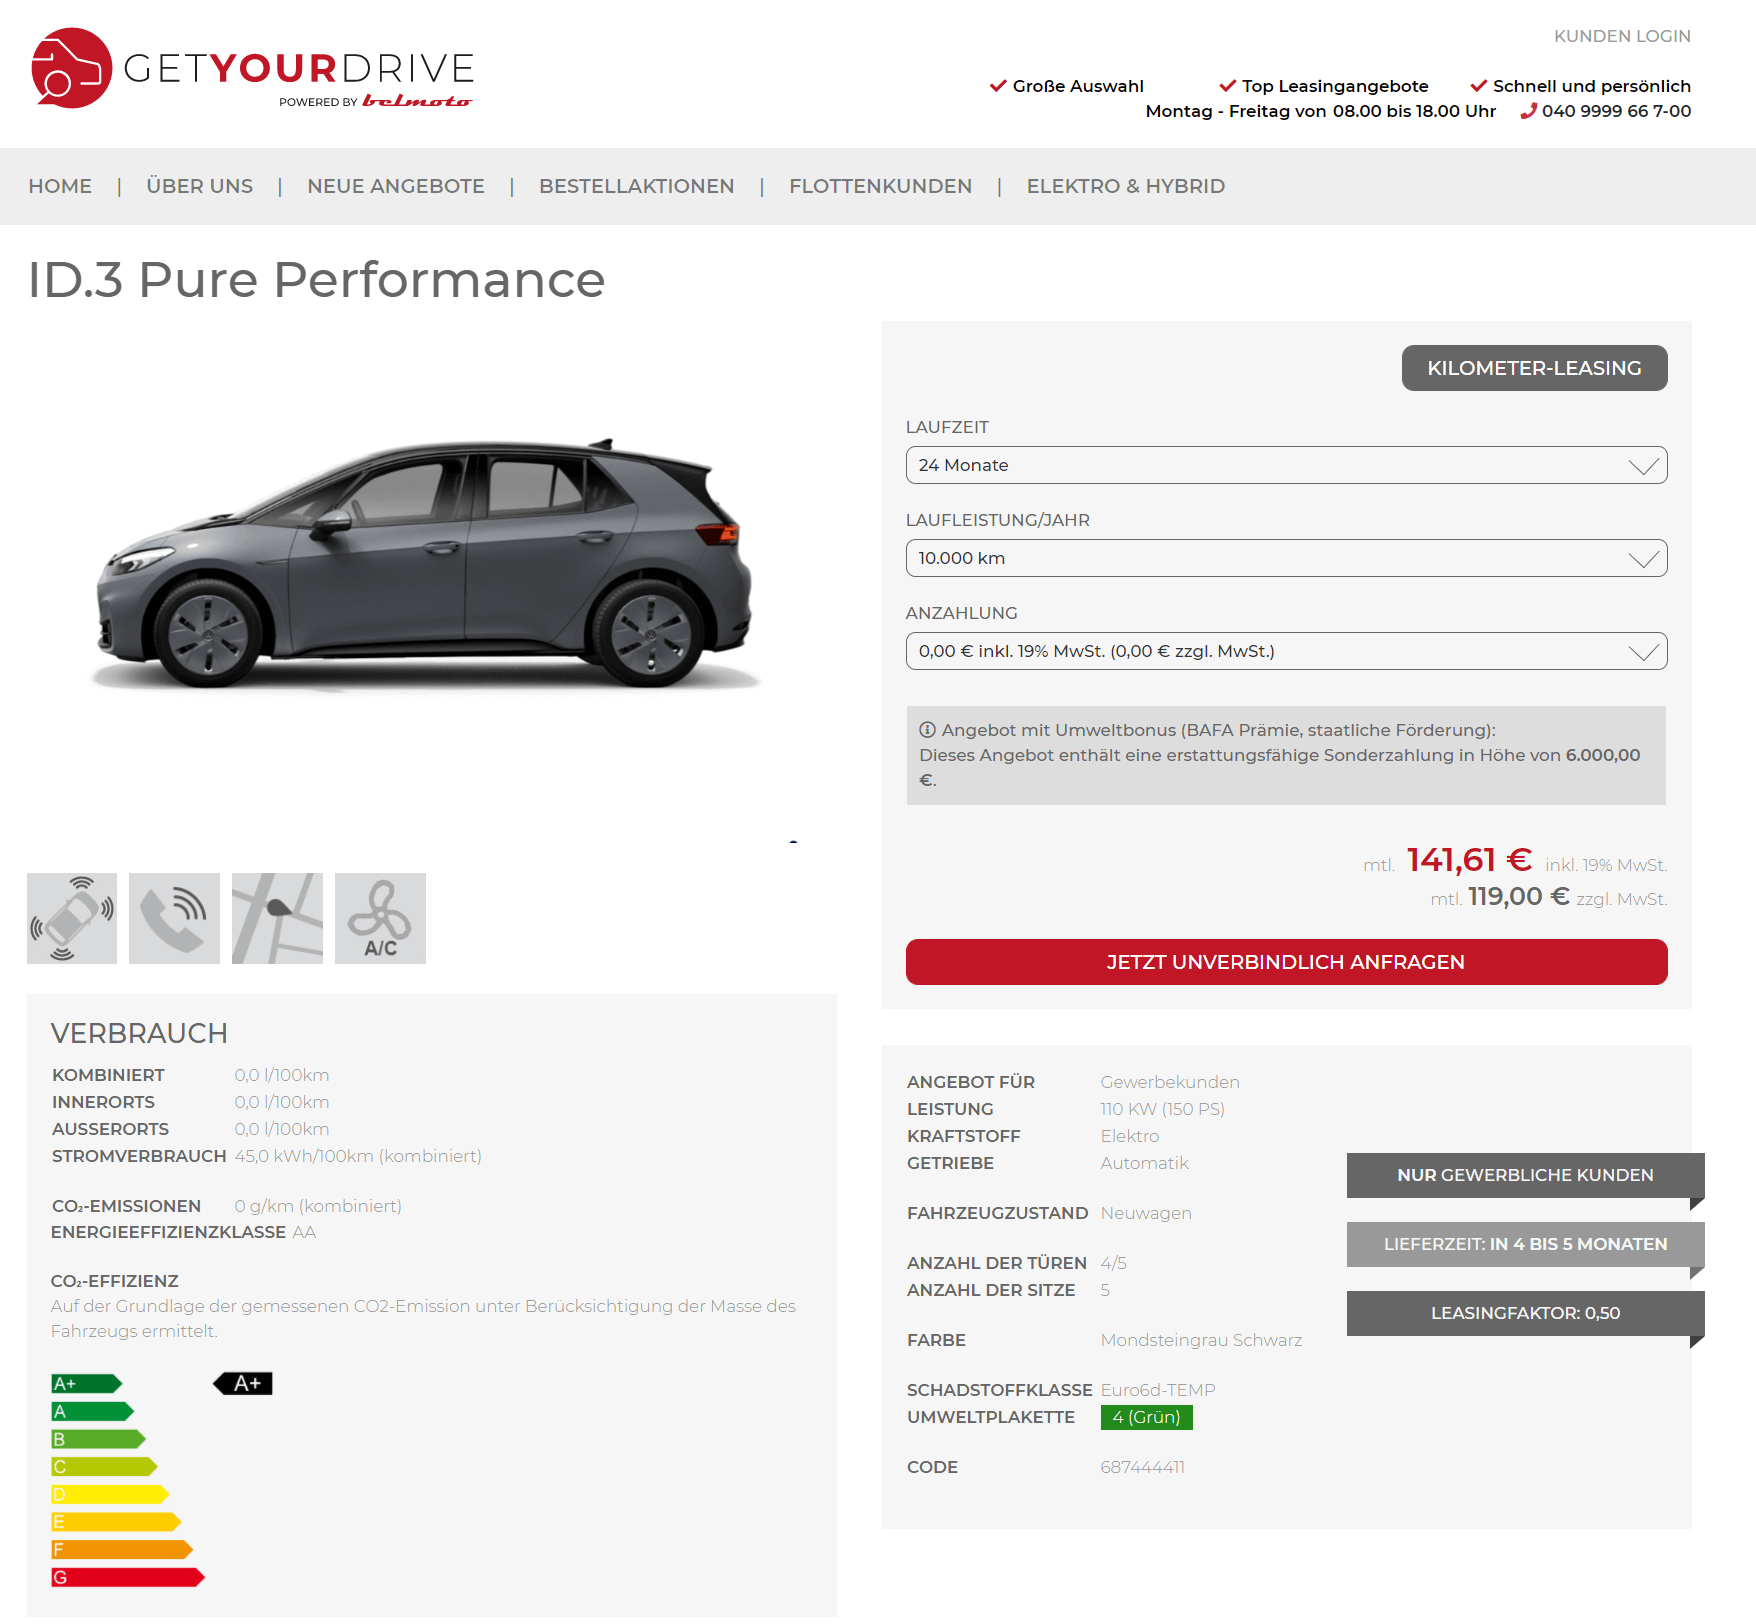Click the code value 687444411
Viewport: 1756px width, 1624px height.
(x=1142, y=1467)
